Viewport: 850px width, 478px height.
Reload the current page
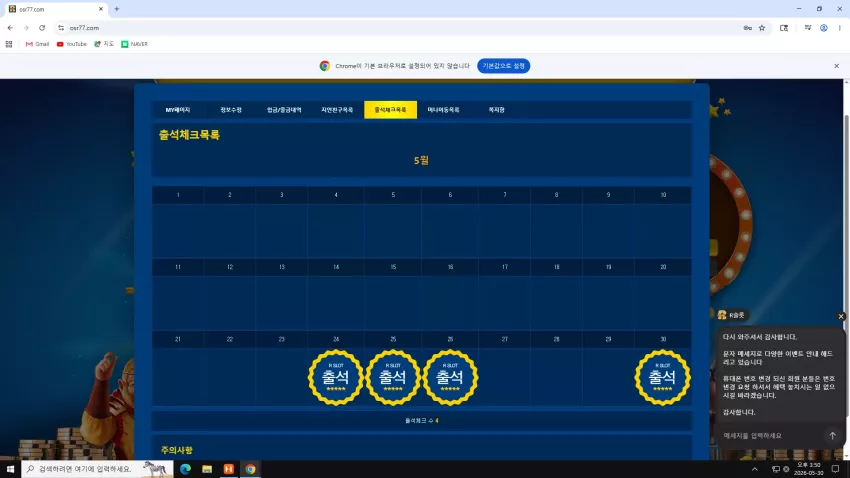click(42, 28)
